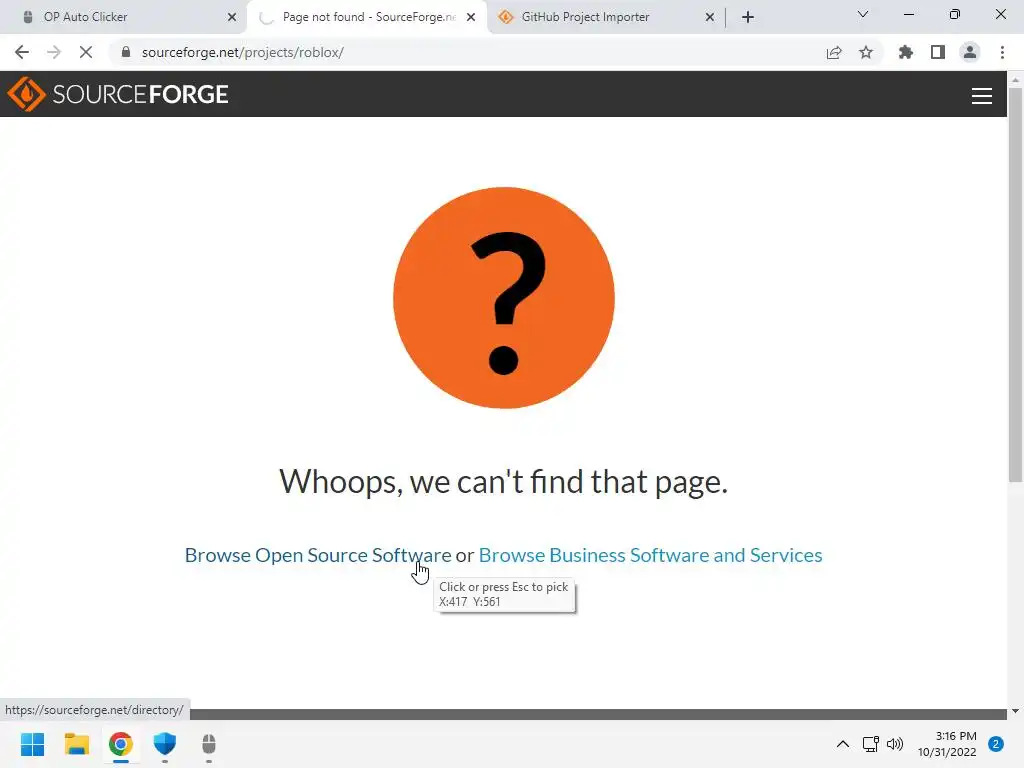Close the Page not found tab

click(471, 17)
